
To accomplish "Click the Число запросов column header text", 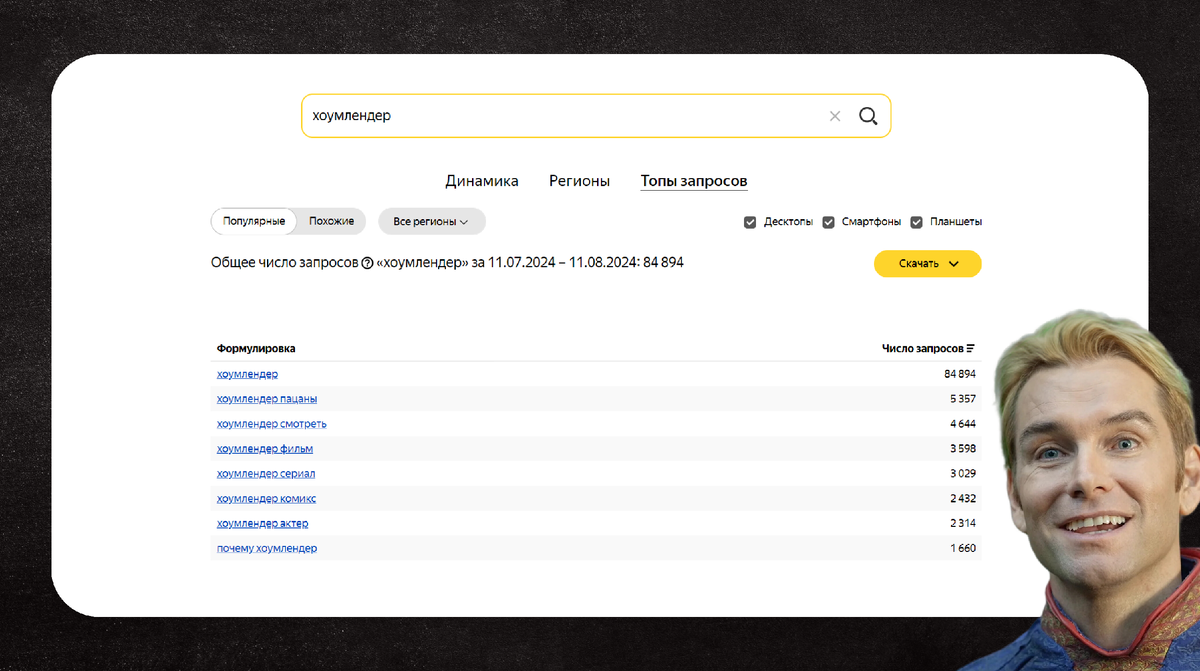I will click(922, 349).
